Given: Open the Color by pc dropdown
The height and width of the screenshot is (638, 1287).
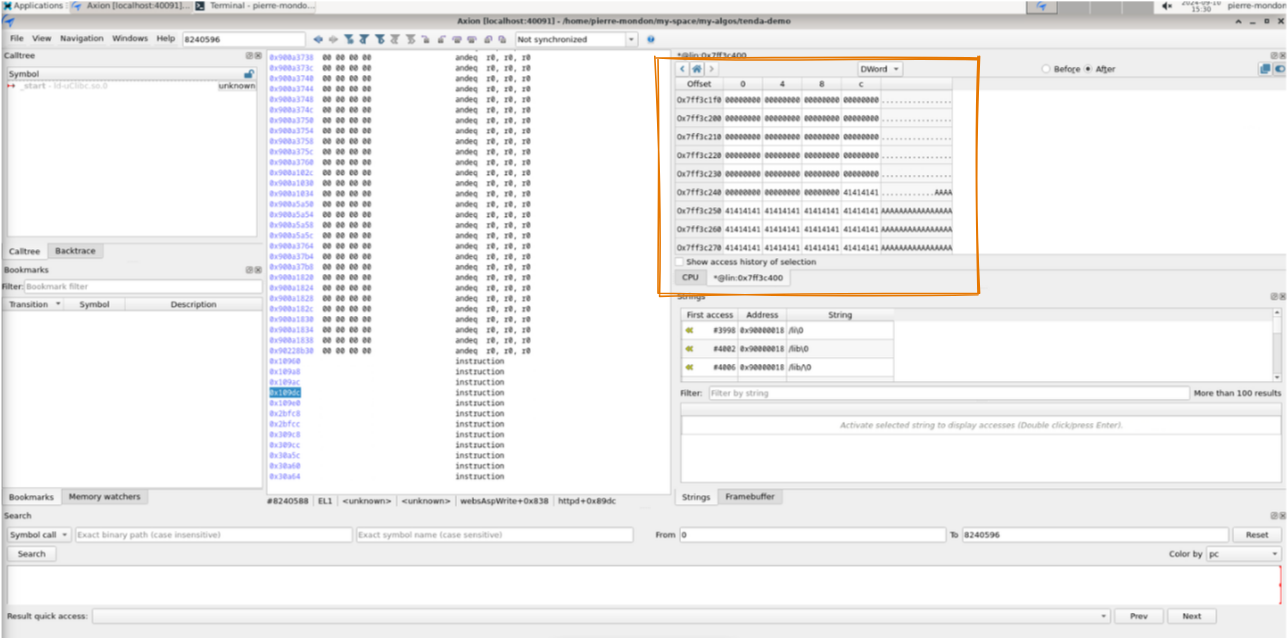Looking at the screenshot, I should coord(1243,554).
